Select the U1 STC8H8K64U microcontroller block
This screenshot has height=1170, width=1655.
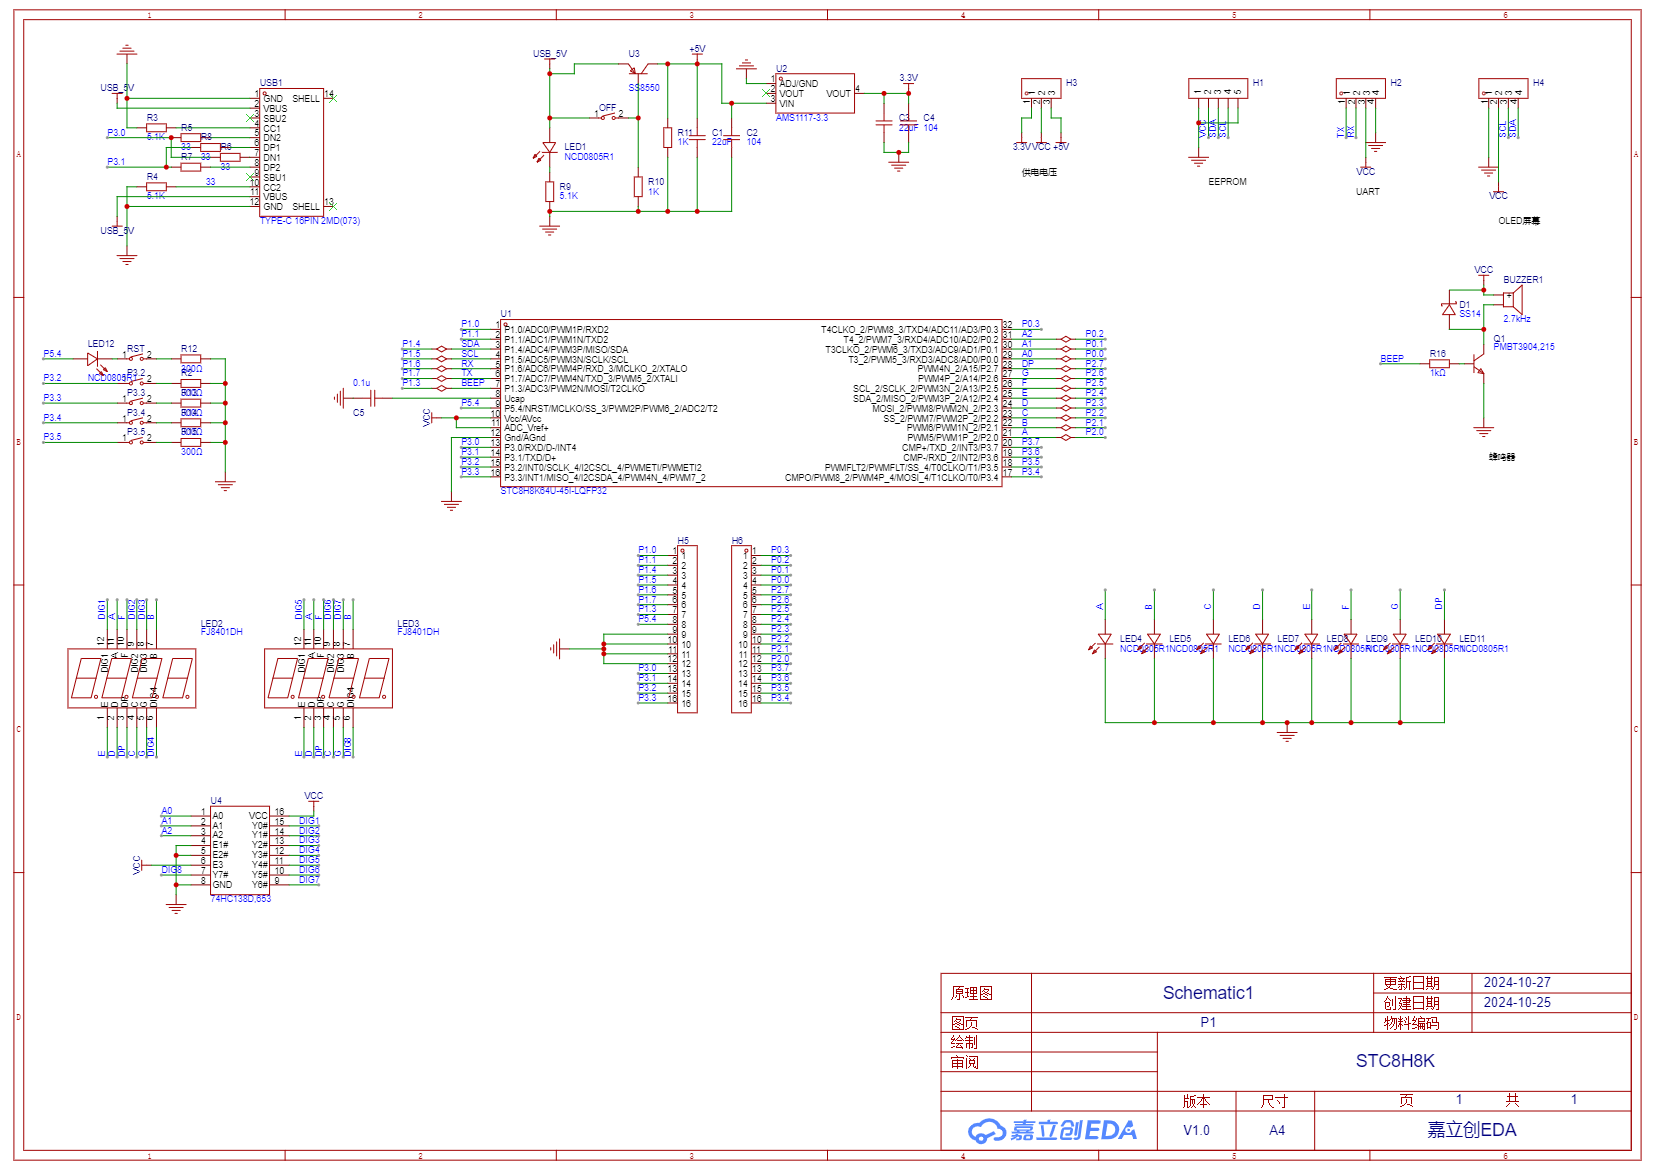coord(751,403)
